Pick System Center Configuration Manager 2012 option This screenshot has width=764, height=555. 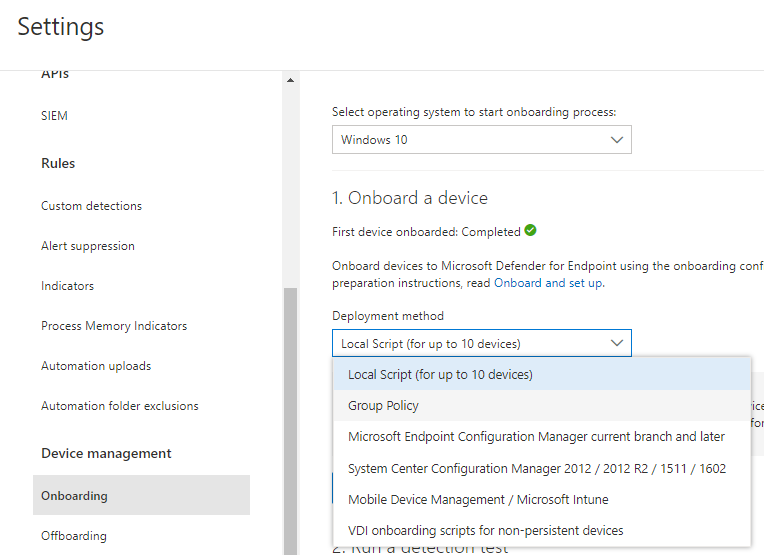tap(536, 468)
